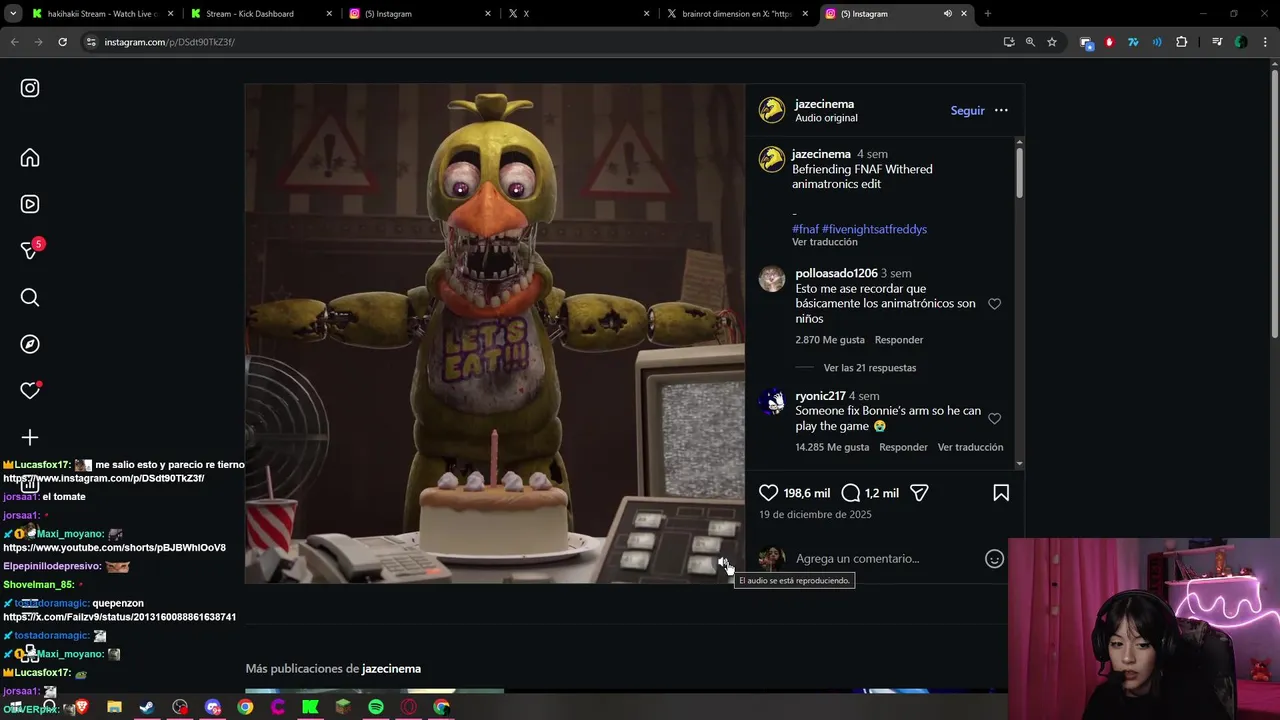Mute the active Instagram tab's audio icon
The image size is (1280, 720).
(947, 14)
